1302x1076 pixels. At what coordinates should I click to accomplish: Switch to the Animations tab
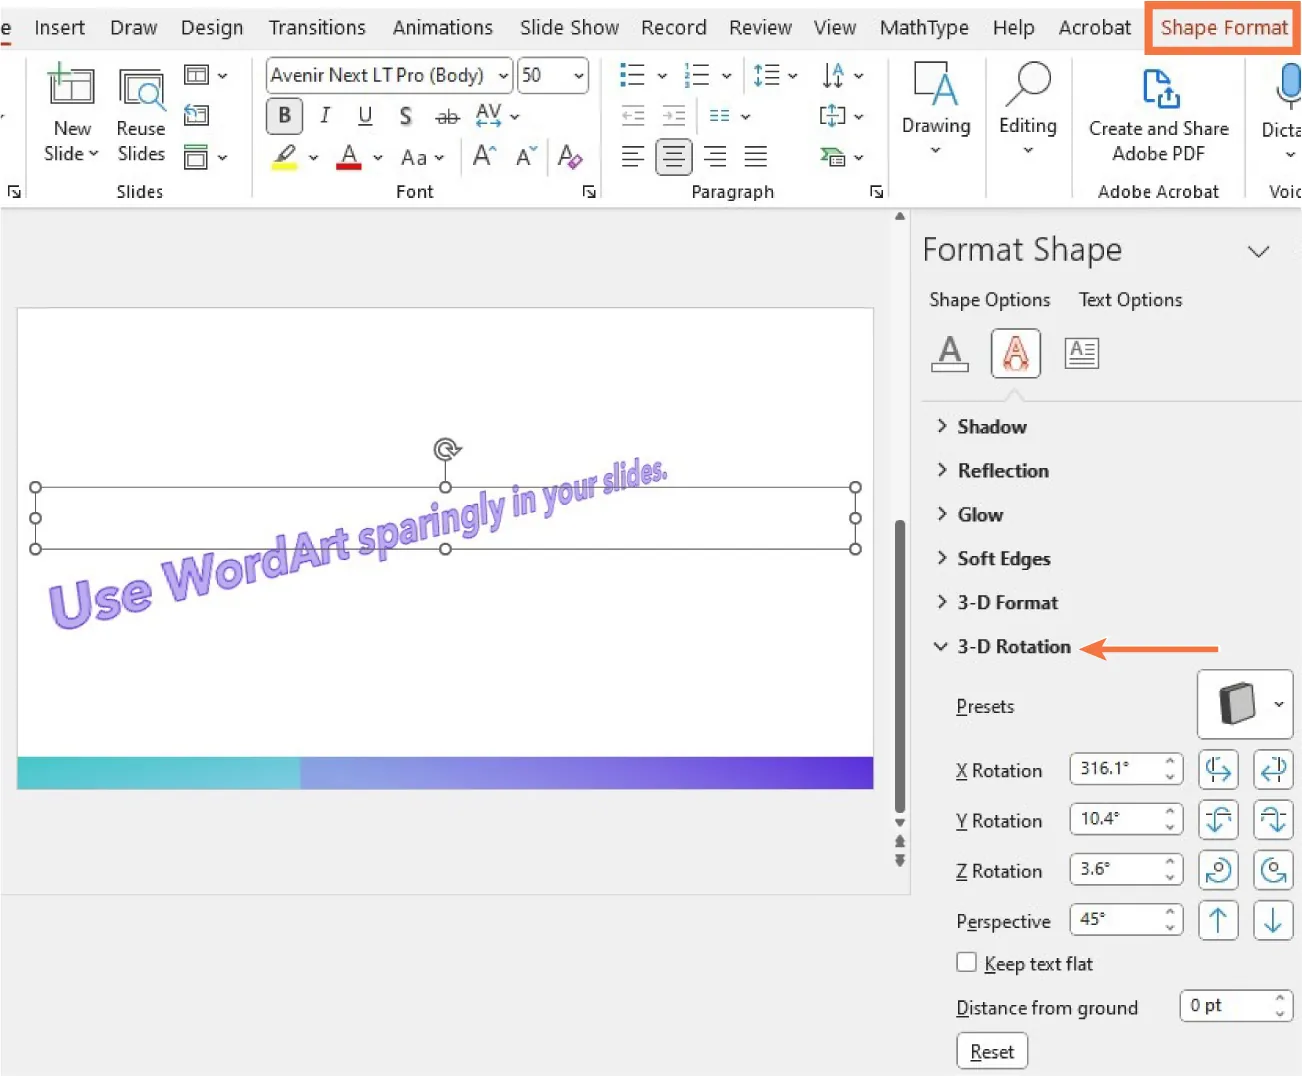point(443,27)
